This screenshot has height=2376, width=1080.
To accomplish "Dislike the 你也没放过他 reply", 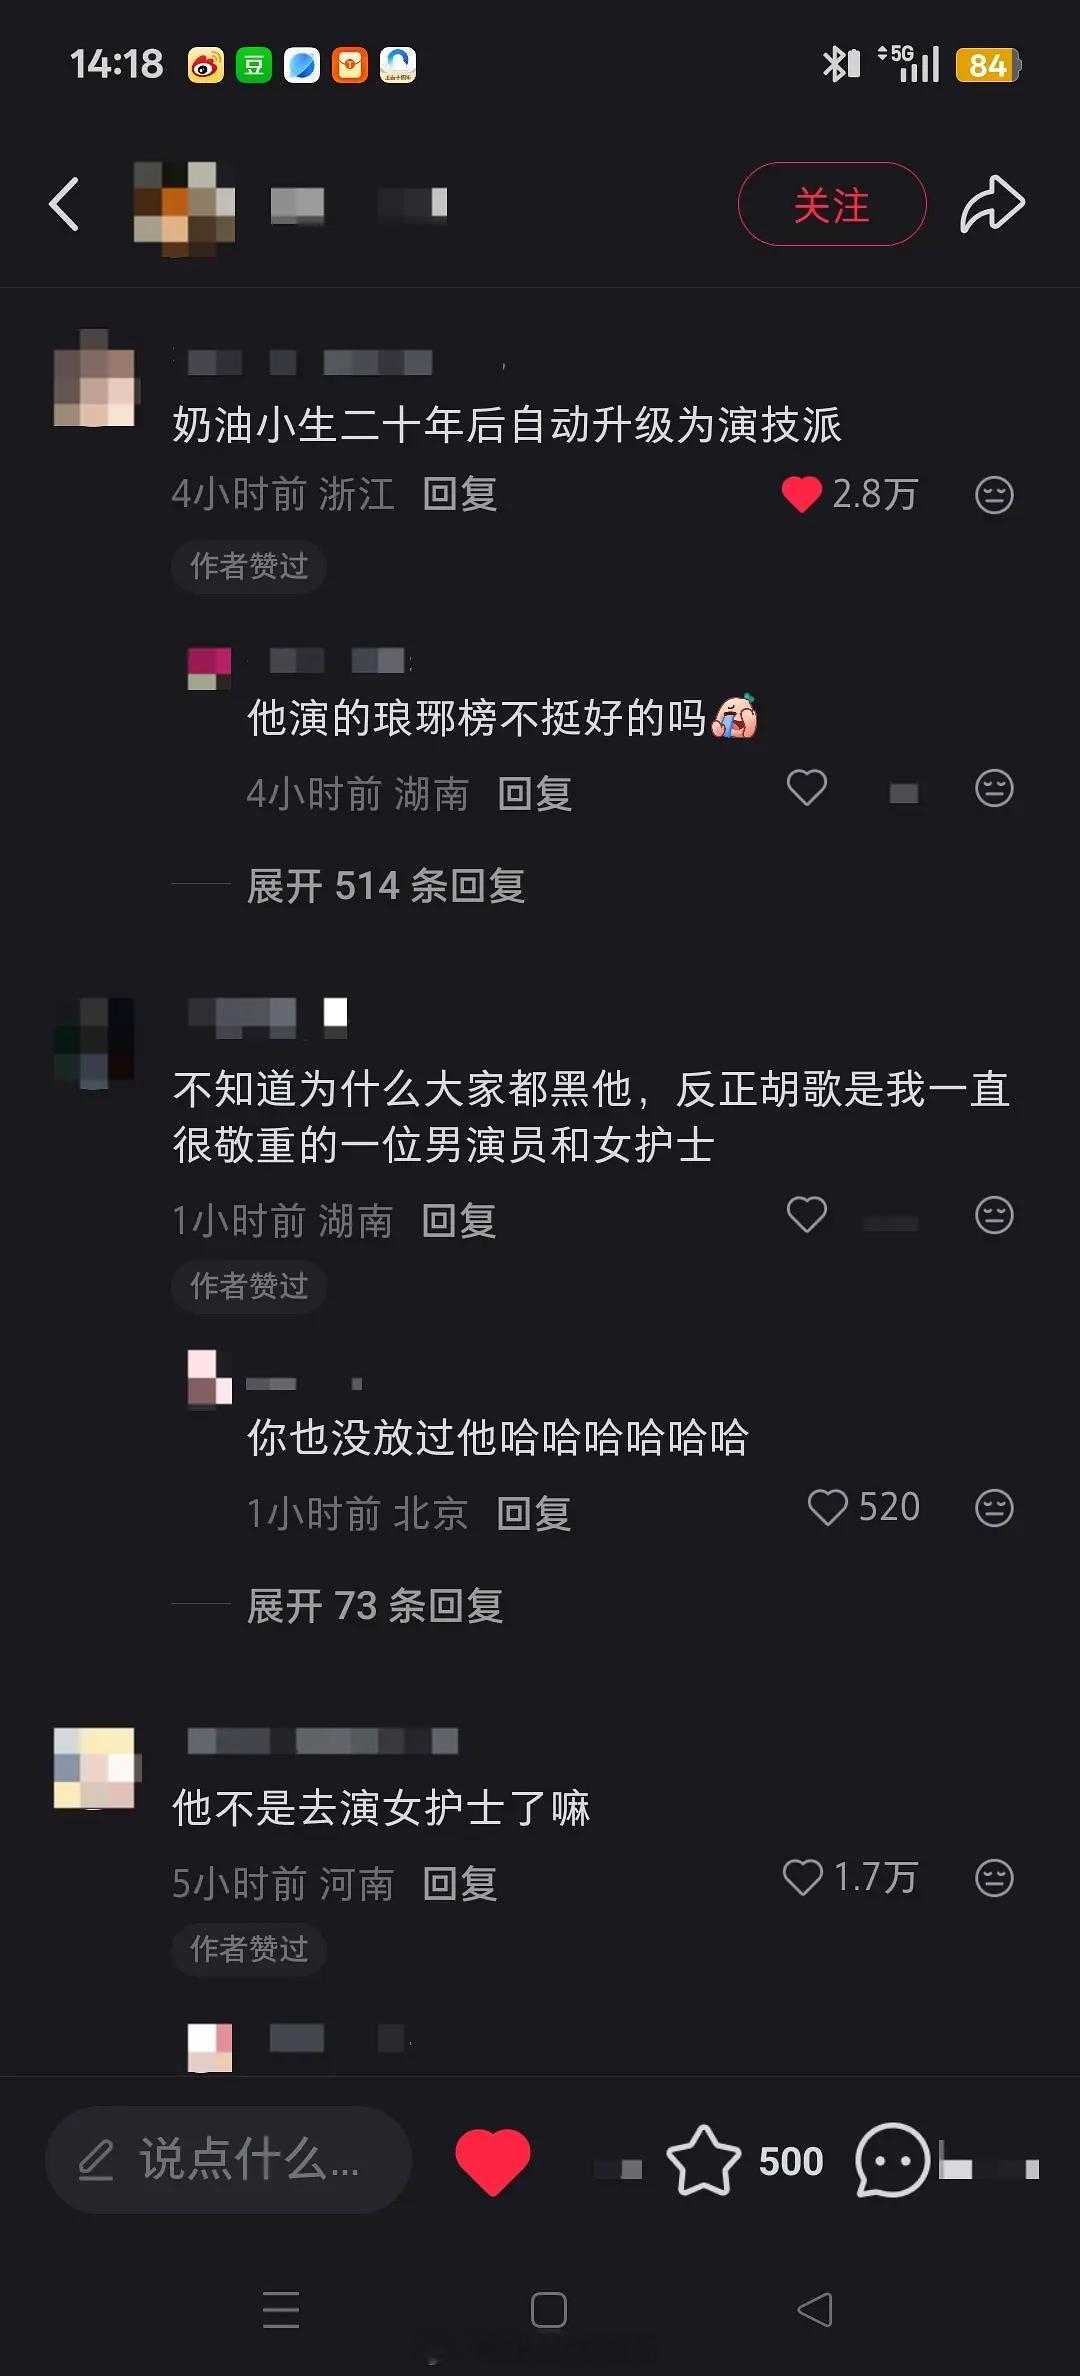I will 994,1507.
